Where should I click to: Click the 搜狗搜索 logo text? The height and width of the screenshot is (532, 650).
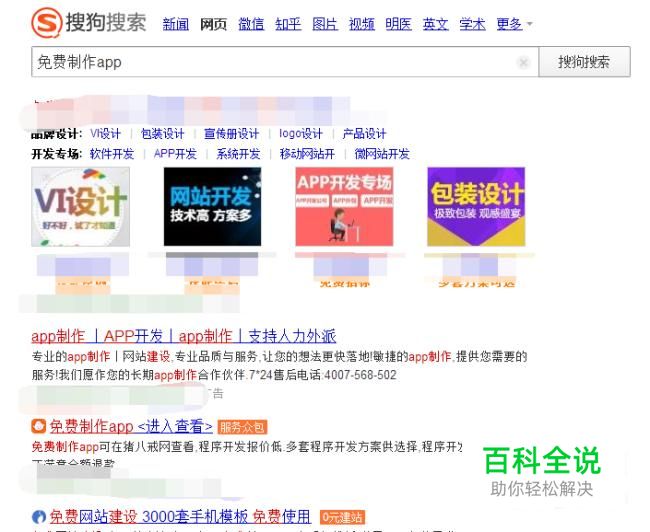(106, 22)
